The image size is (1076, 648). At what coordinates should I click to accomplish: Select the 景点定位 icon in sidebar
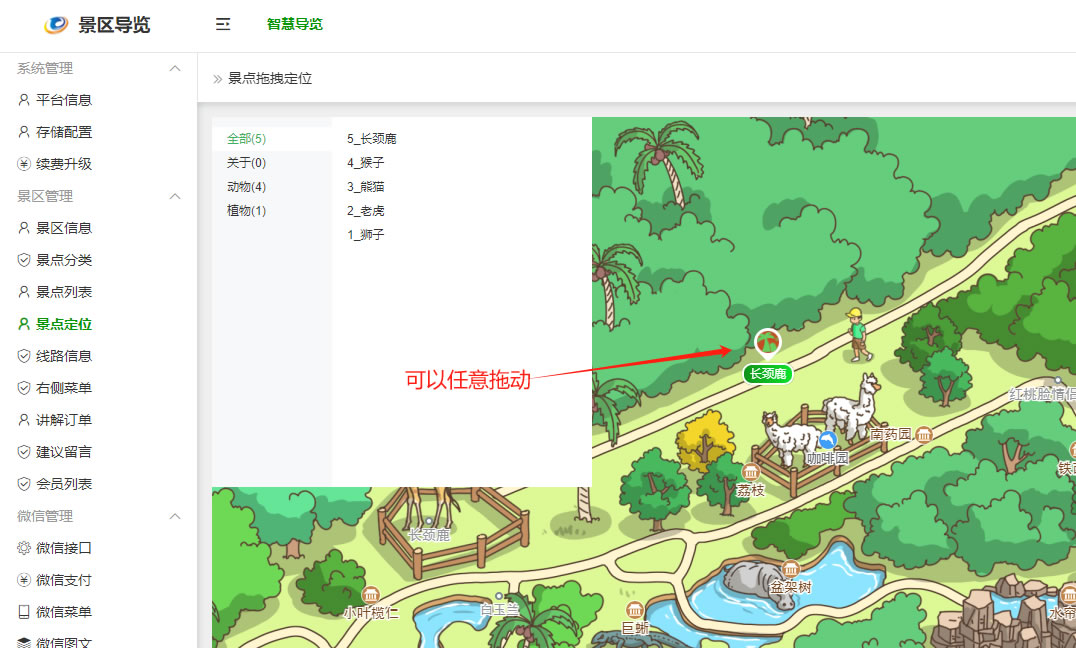pyautogui.click(x=22, y=323)
